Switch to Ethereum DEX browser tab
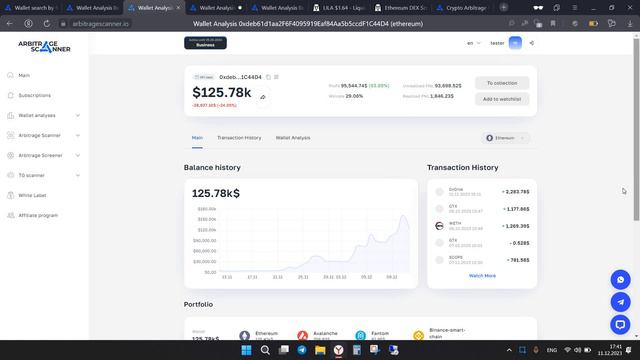 point(402,8)
